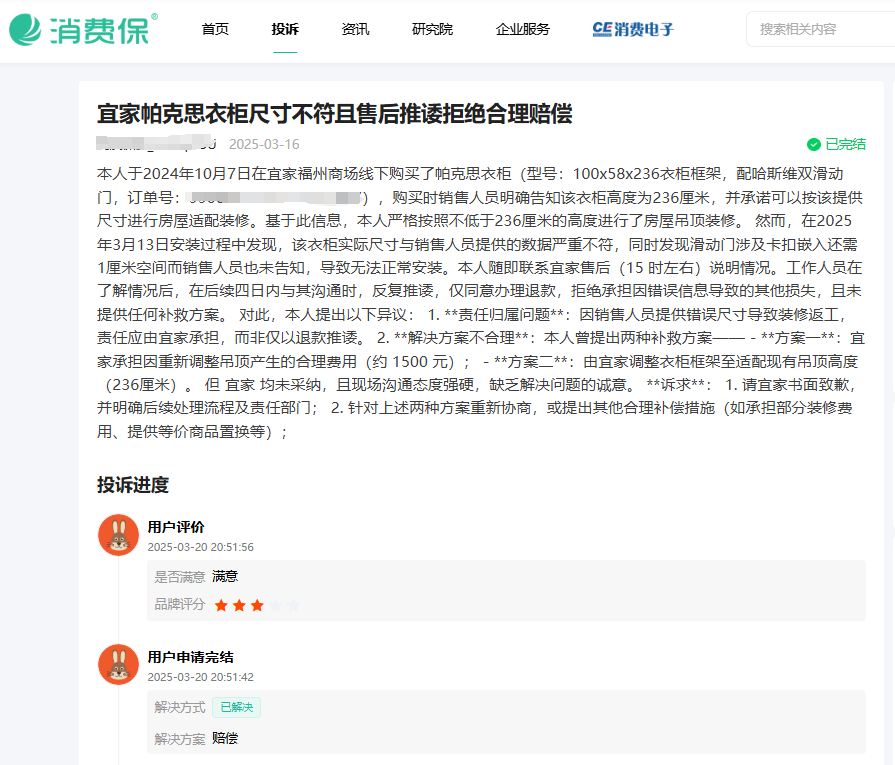
Task: Open the 研究院 menu item
Action: (x=432, y=29)
